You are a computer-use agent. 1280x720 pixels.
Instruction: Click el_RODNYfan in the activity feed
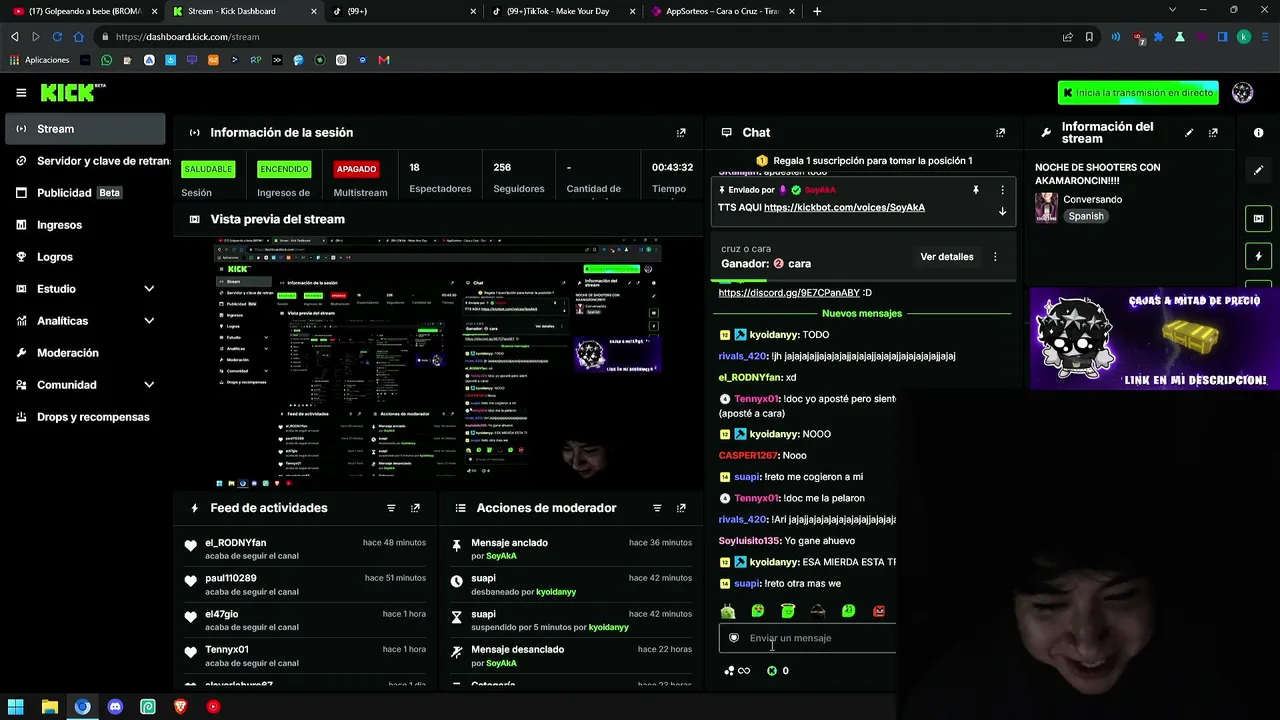click(236, 543)
